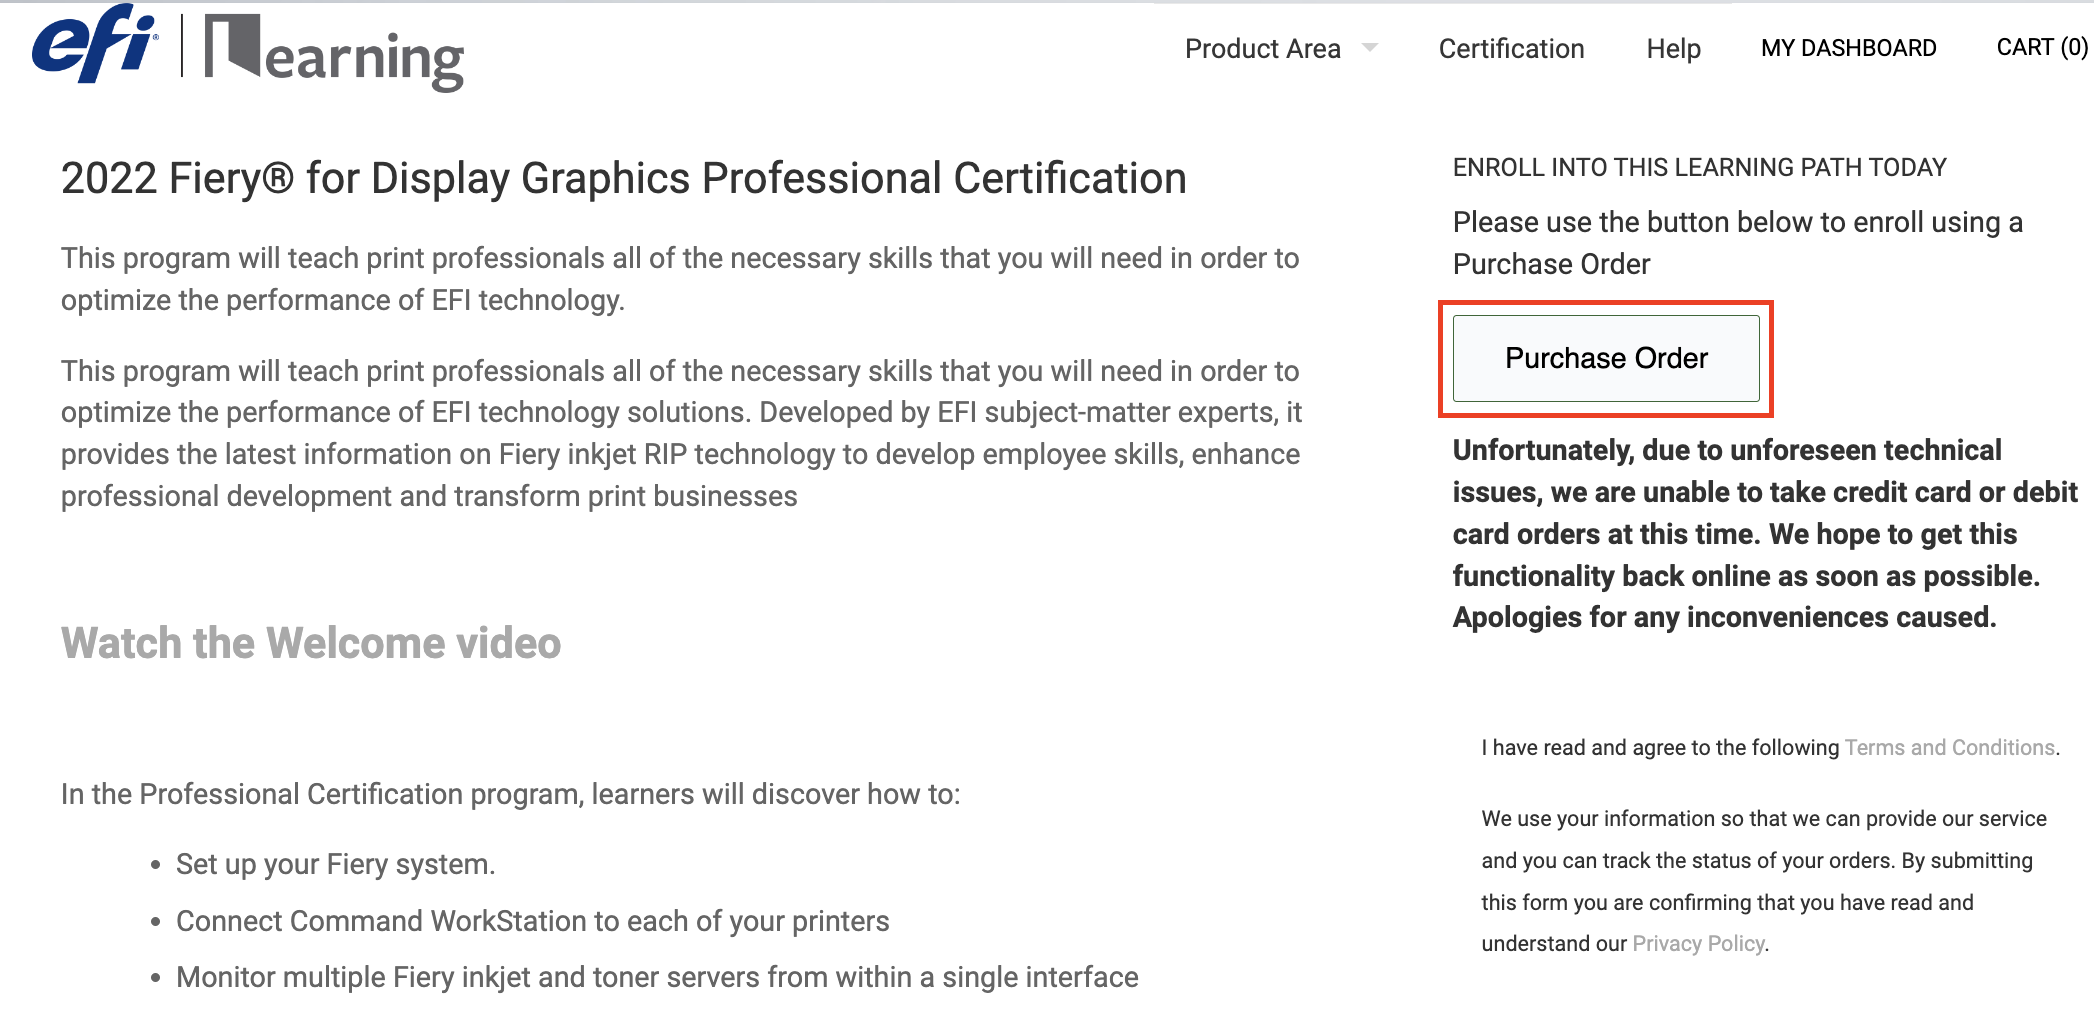The height and width of the screenshot is (1018, 2094).
Task: Click the Purchase Order button
Action: pos(1606,358)
